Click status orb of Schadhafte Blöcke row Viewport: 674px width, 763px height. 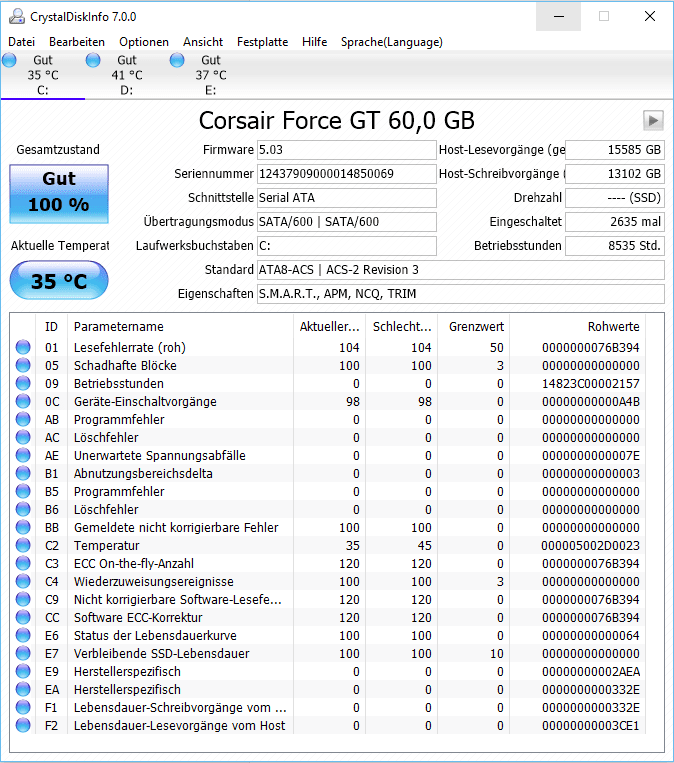click(x=23, y=365)
